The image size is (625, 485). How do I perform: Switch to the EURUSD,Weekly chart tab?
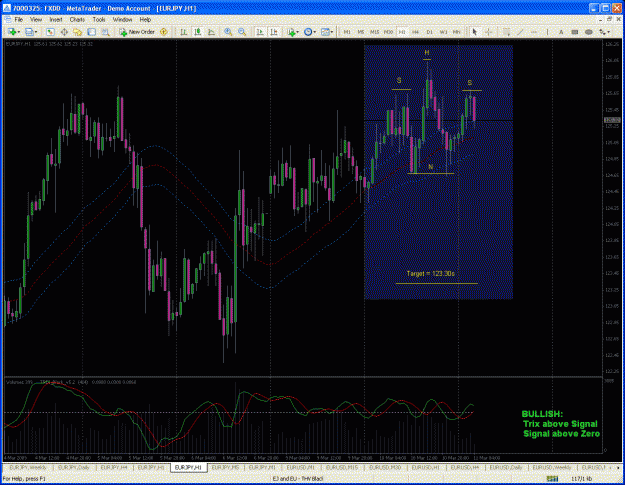click(552, 467)
